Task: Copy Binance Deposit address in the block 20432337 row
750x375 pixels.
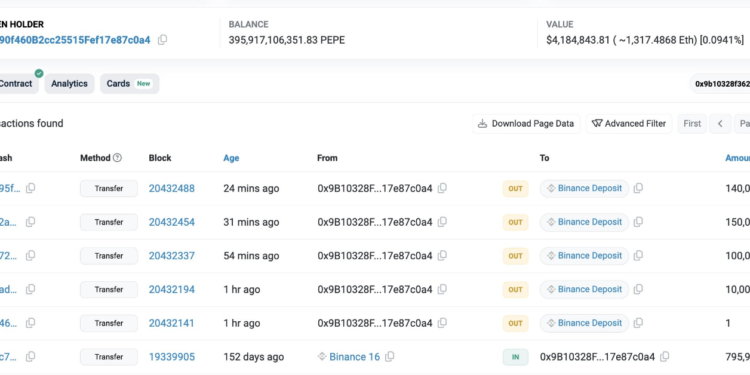Action: point(638,256)
